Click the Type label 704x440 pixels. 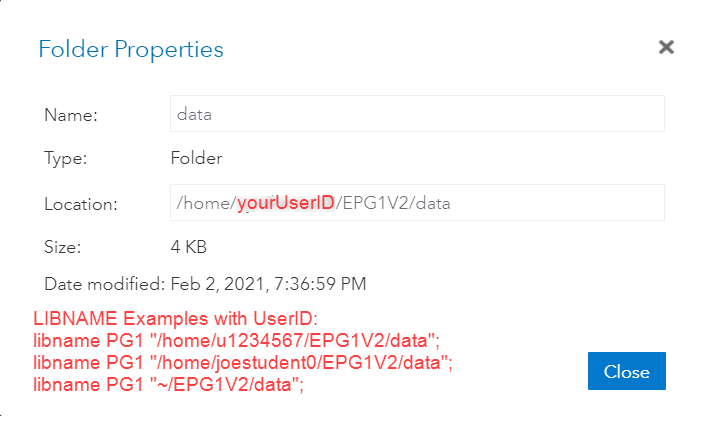tap(66, 158)
